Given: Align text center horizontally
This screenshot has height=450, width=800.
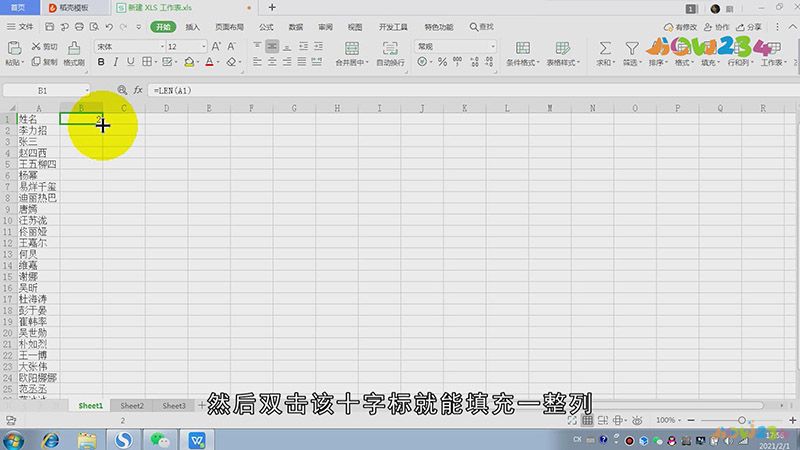Looking at the screenshot, I should coord(272,62).
